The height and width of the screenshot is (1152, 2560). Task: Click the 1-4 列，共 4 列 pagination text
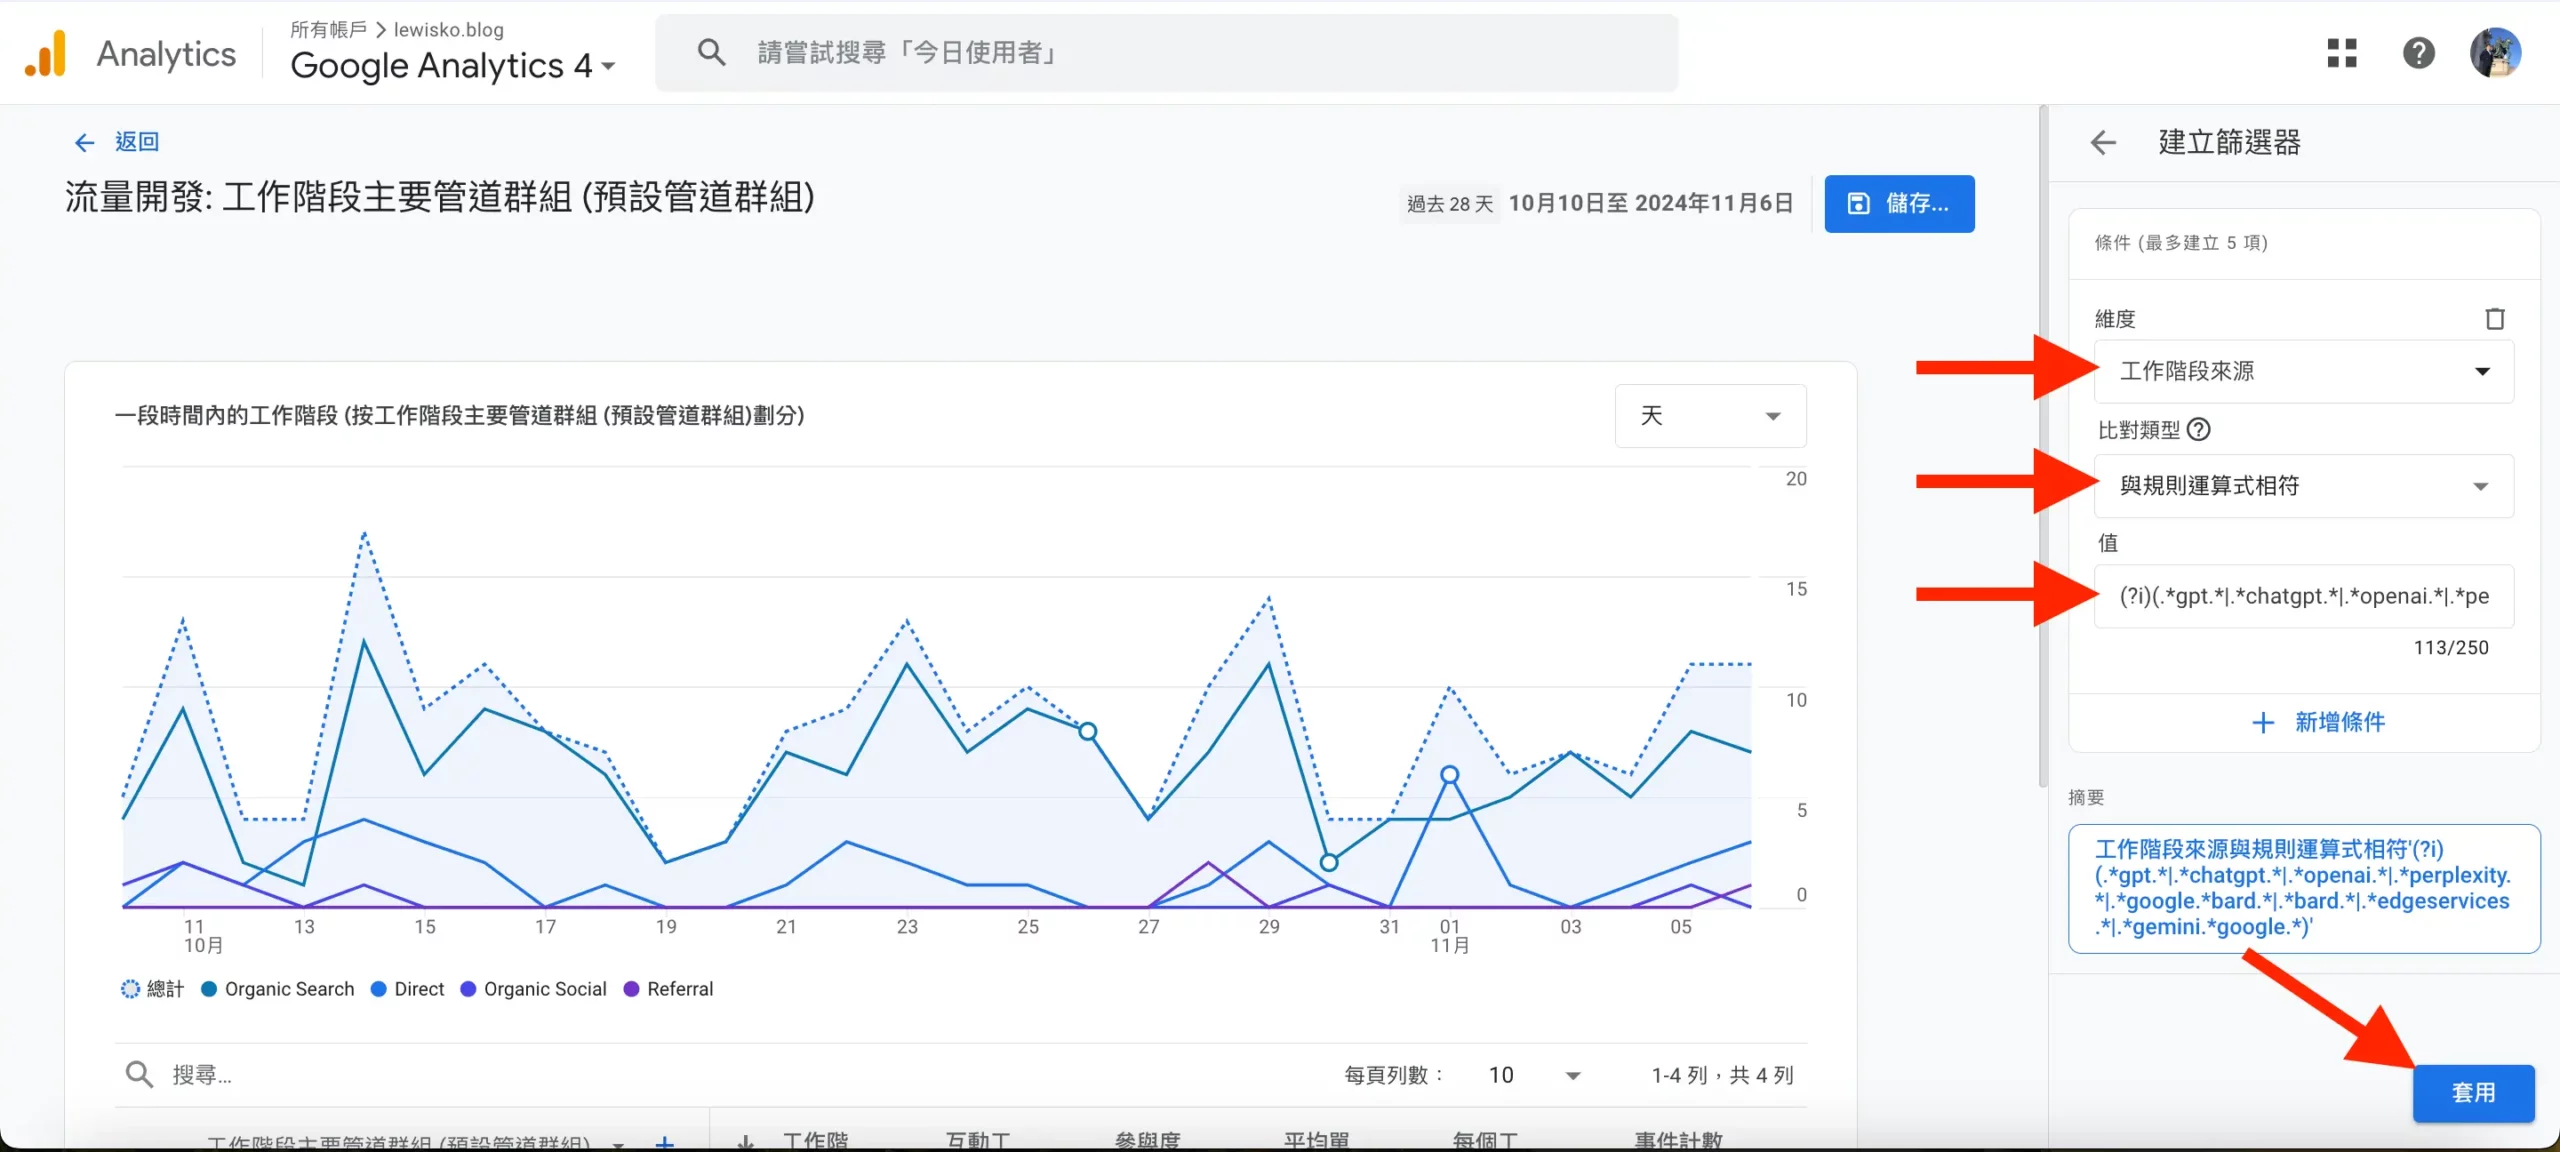1722,1076
